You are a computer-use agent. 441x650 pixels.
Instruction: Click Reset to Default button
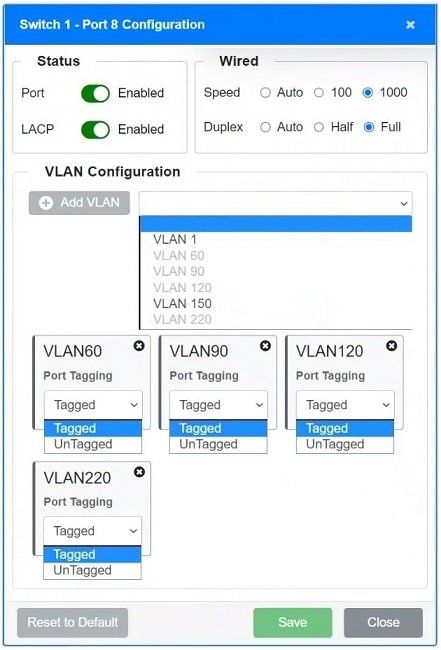pos(73,622)
